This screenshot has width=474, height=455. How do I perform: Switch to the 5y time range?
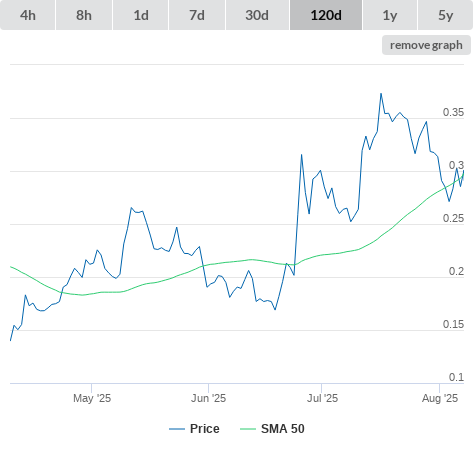tap(446, 15)
